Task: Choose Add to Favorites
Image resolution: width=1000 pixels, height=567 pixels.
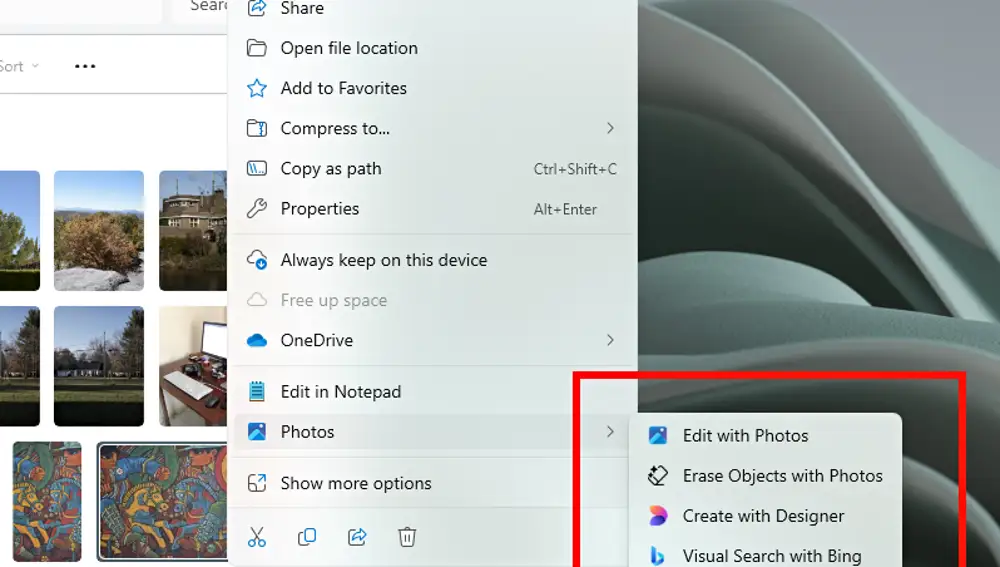Action: coord(432,88)
